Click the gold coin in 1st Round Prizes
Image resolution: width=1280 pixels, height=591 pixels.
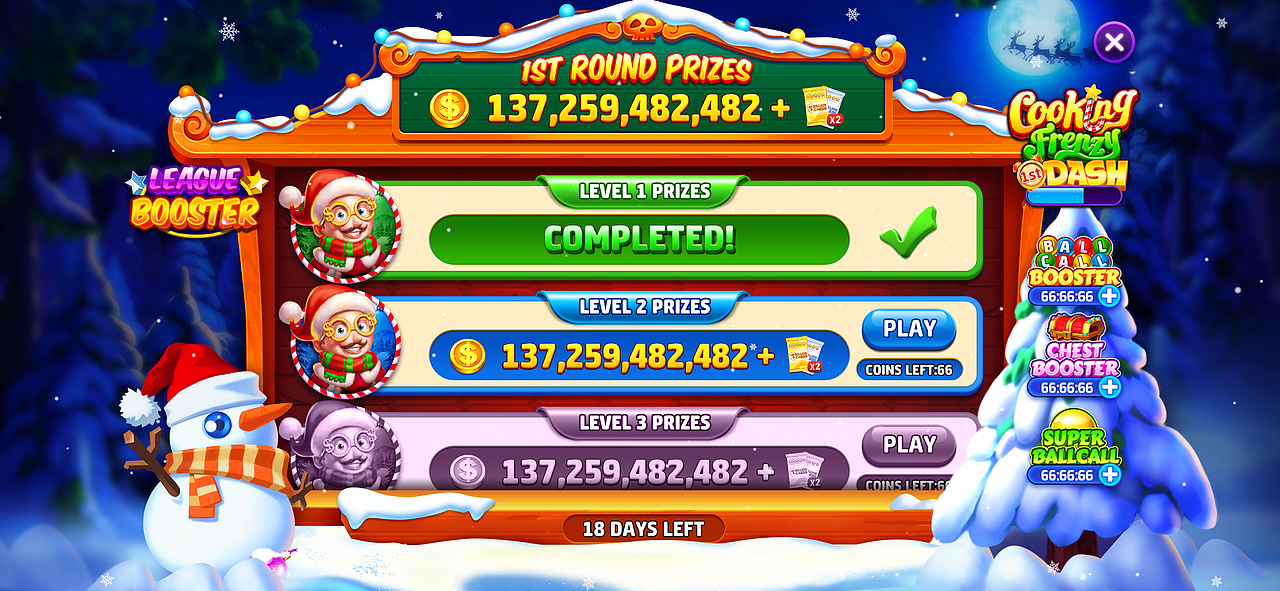pyautogui.click(x=450, y=108)
